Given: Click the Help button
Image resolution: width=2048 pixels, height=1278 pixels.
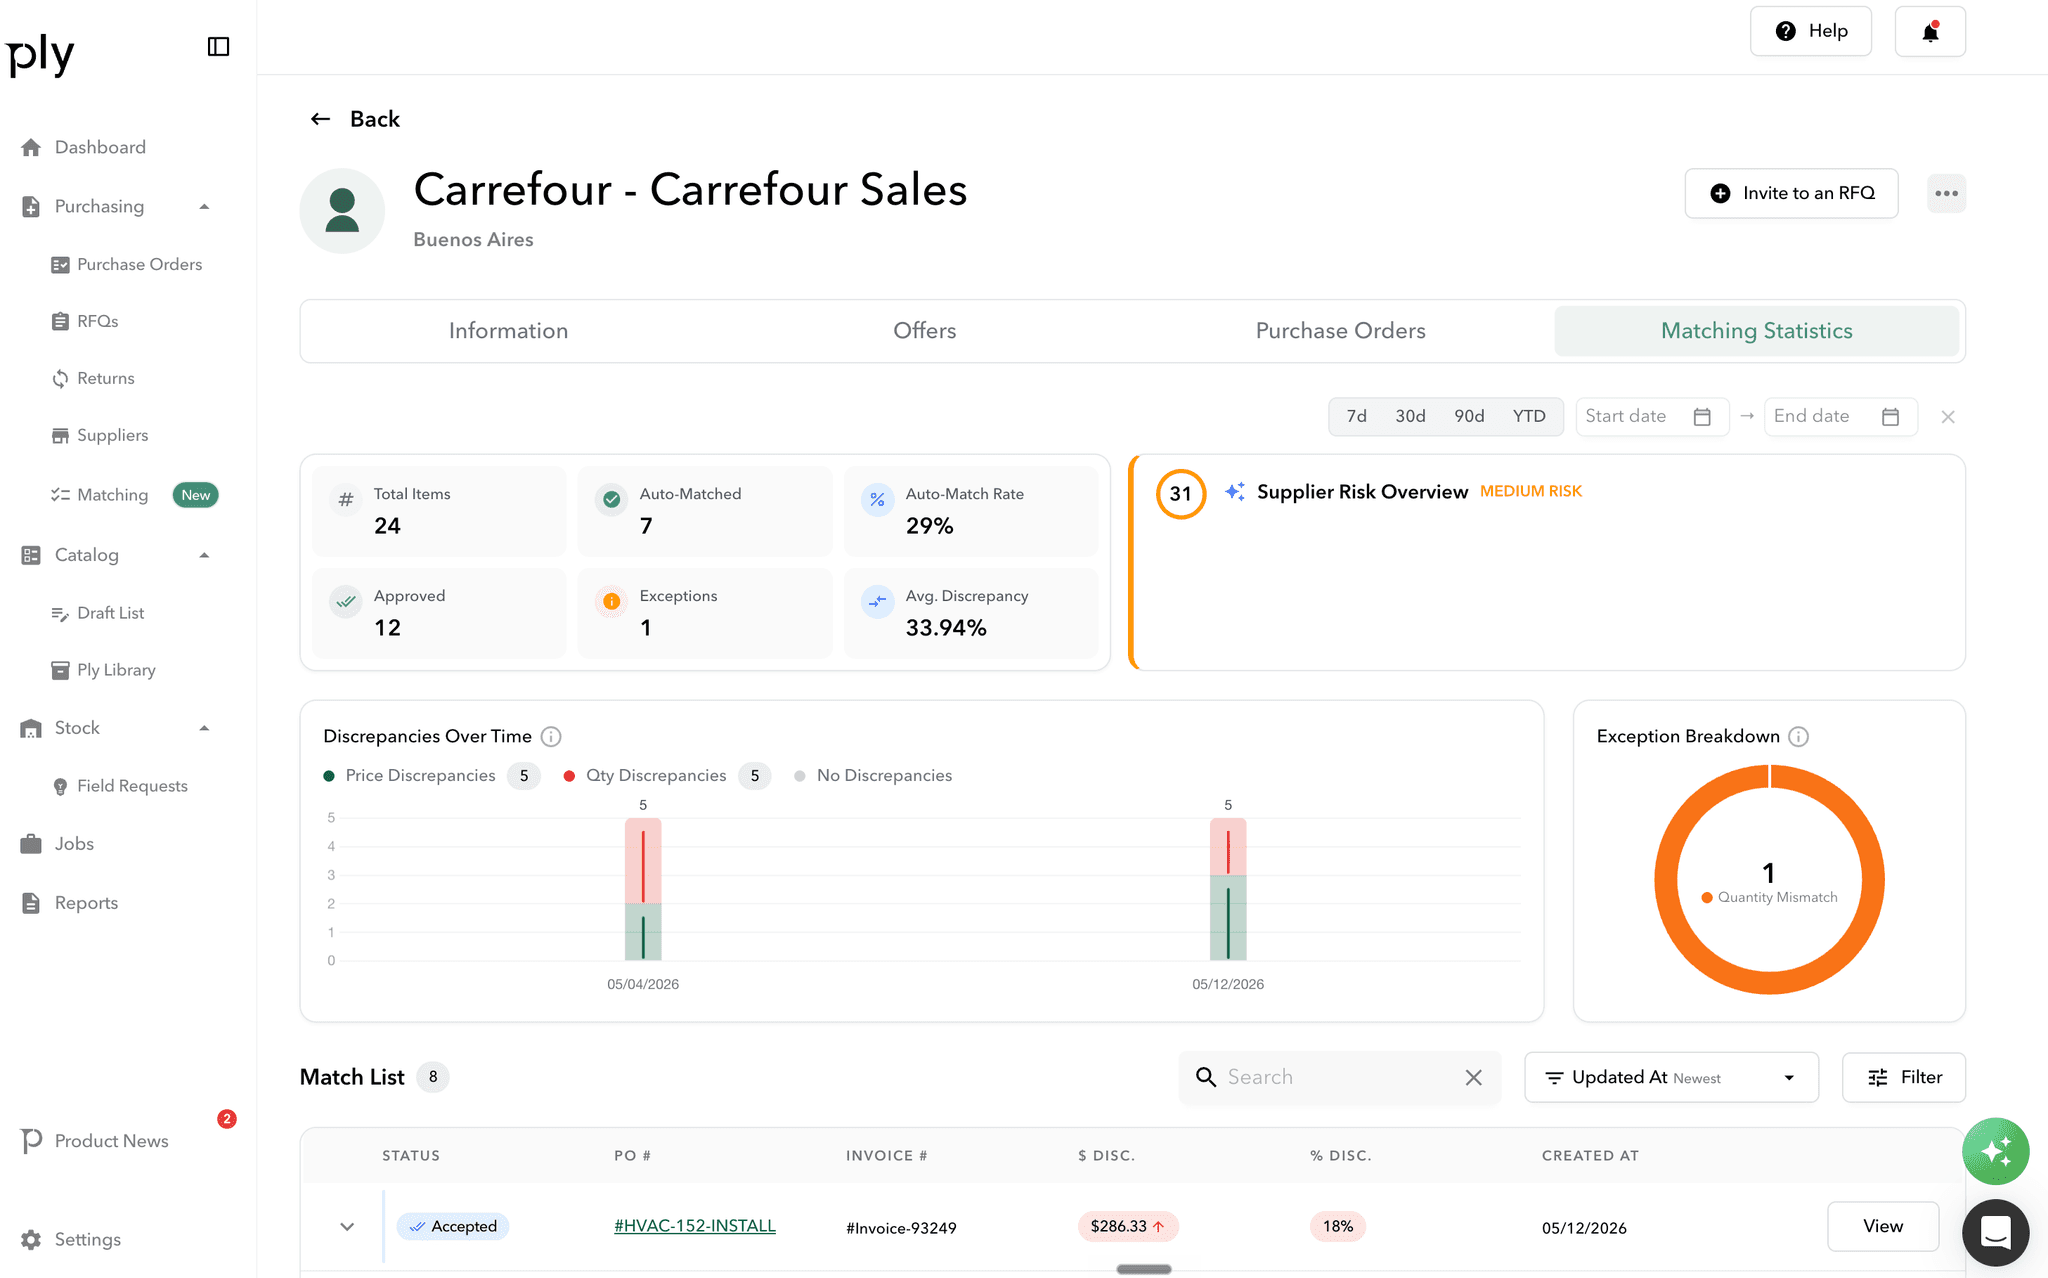Looking at the screenshot, I should (x=1811, y=32).
